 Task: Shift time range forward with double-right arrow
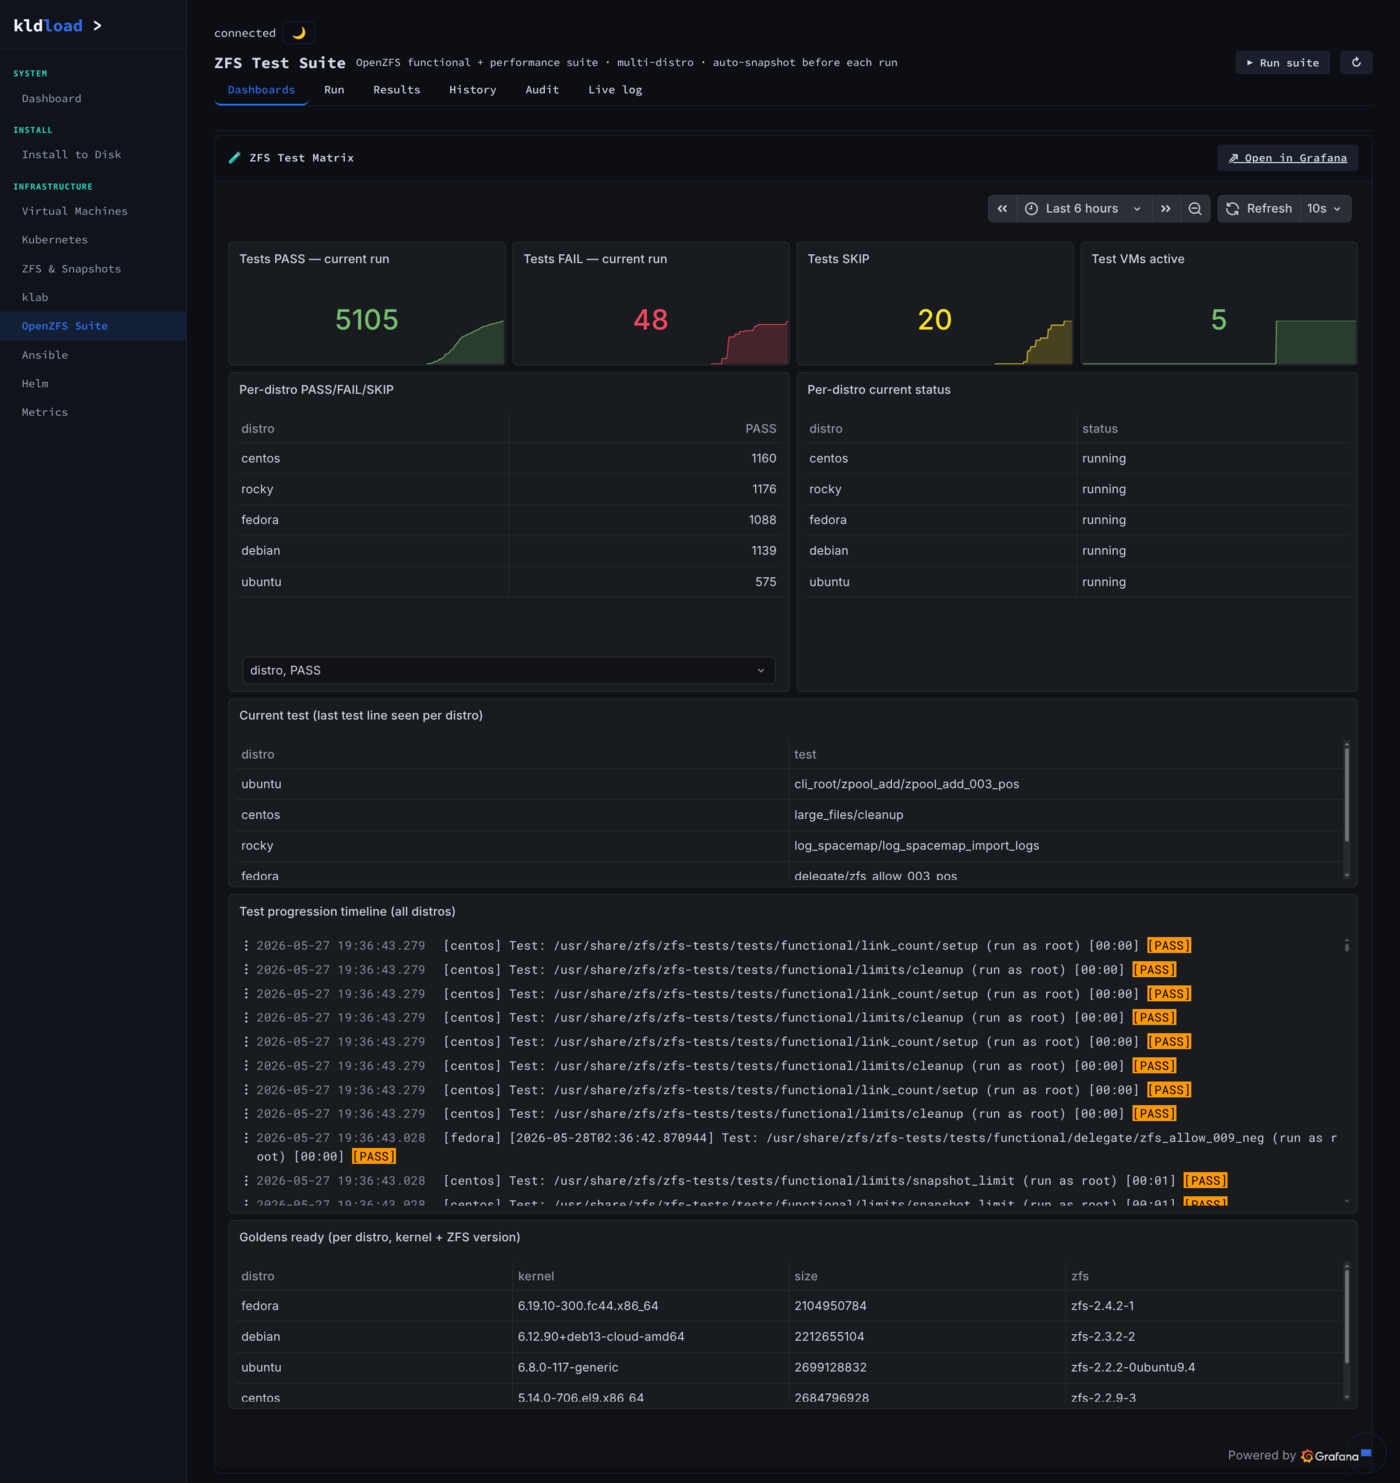click(1165, 209)
